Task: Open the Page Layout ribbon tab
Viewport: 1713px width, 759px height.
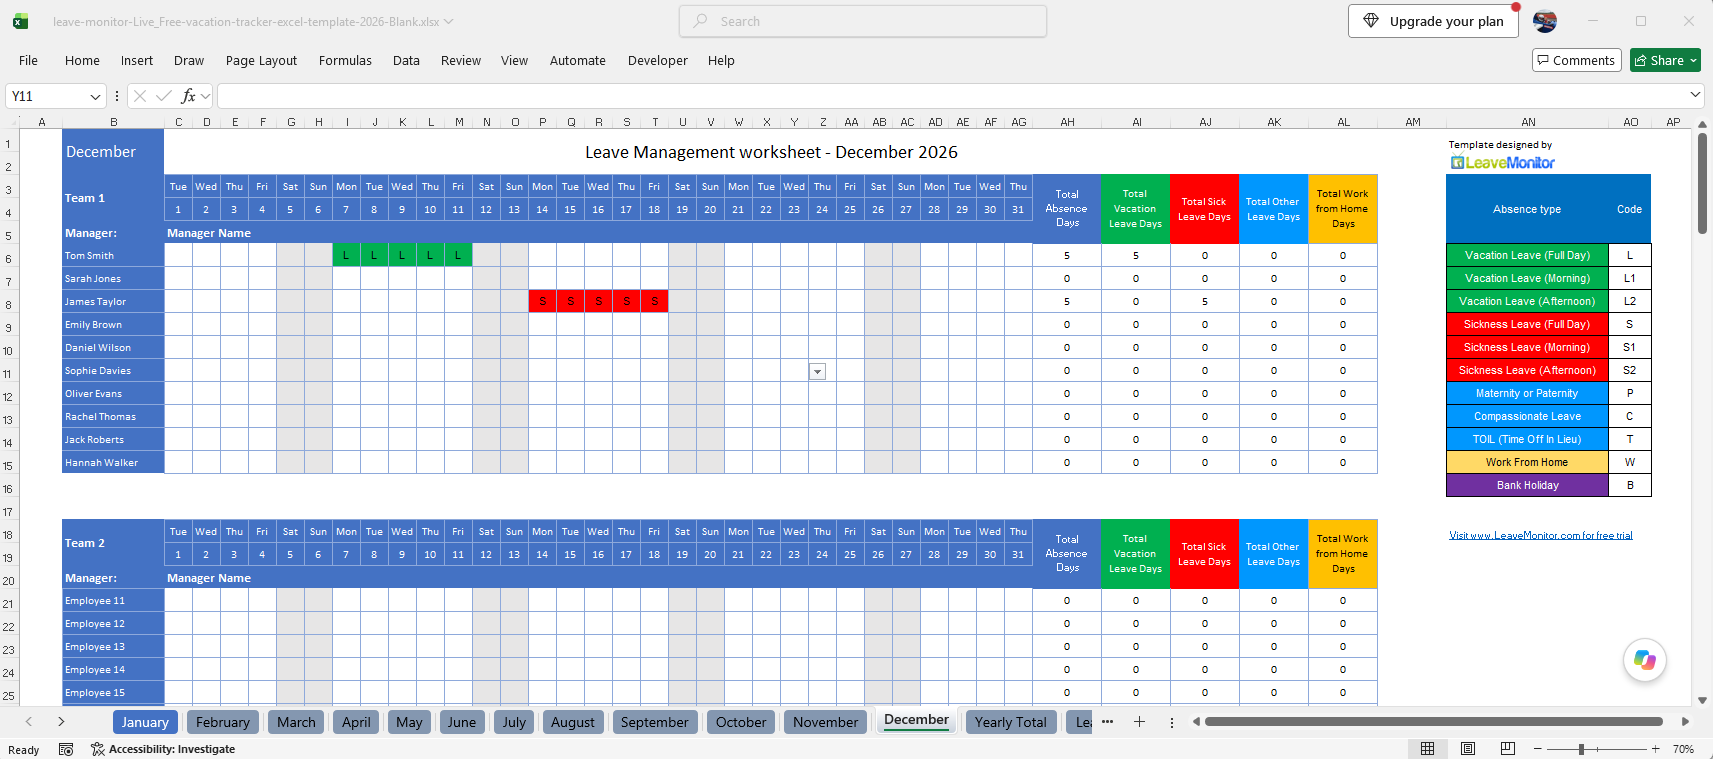Action: [x=261, y=61]
